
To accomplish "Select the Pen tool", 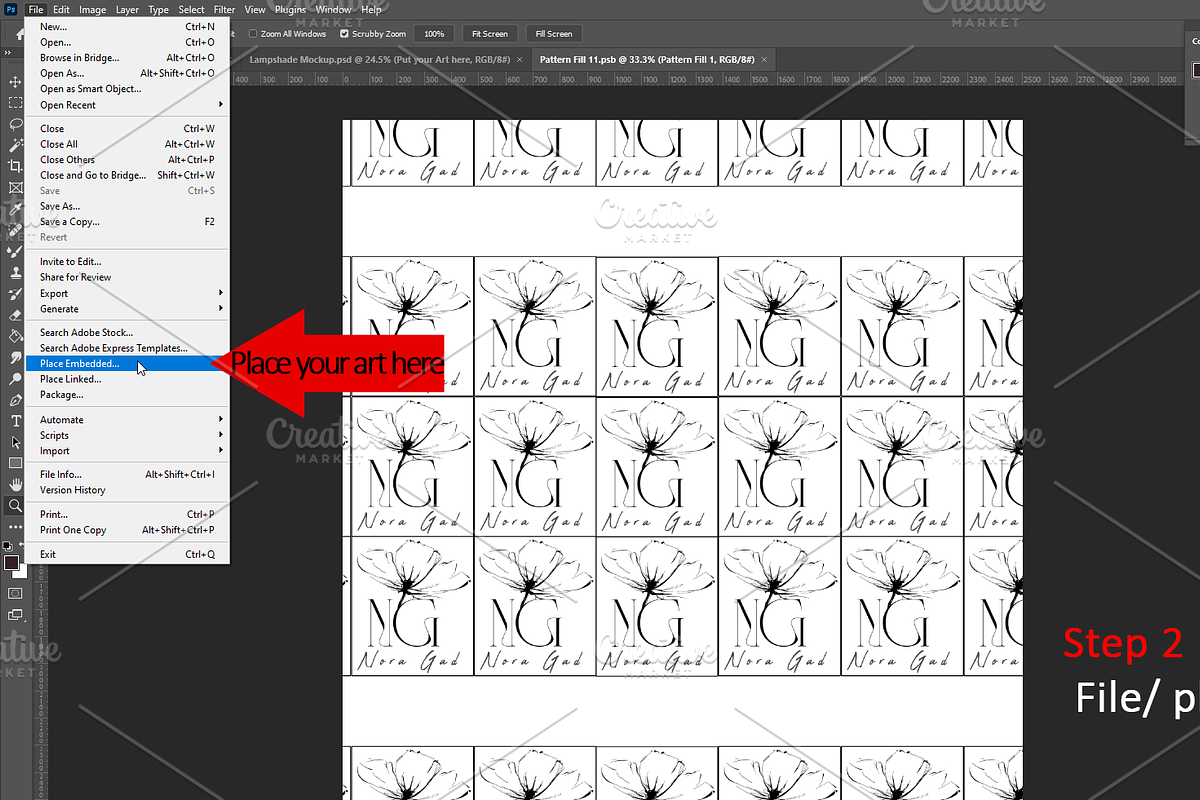I will pos(15,400).
